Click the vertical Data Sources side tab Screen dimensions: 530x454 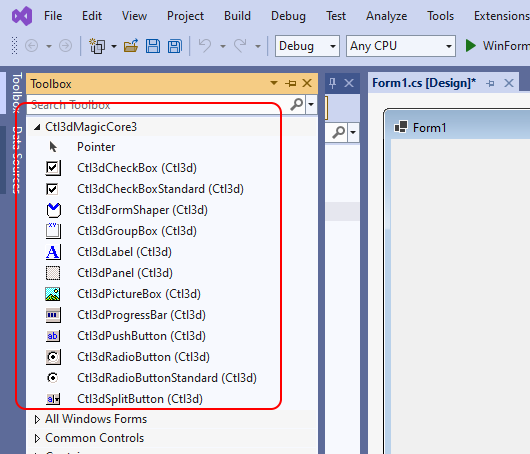pos(16,160)
